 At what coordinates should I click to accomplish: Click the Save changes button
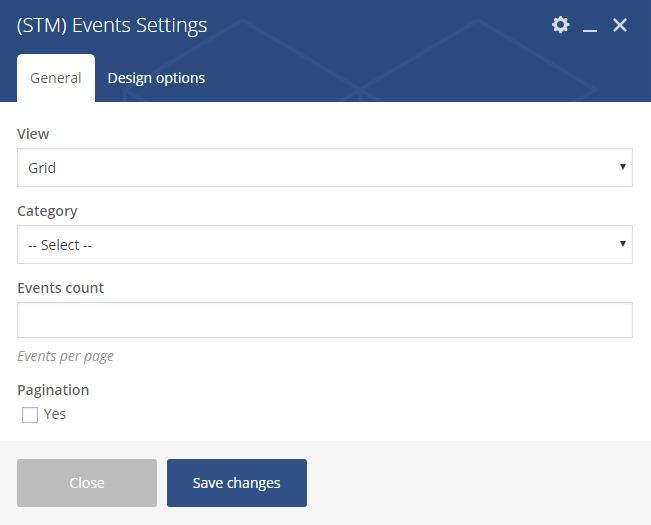(x=237, y=483)
